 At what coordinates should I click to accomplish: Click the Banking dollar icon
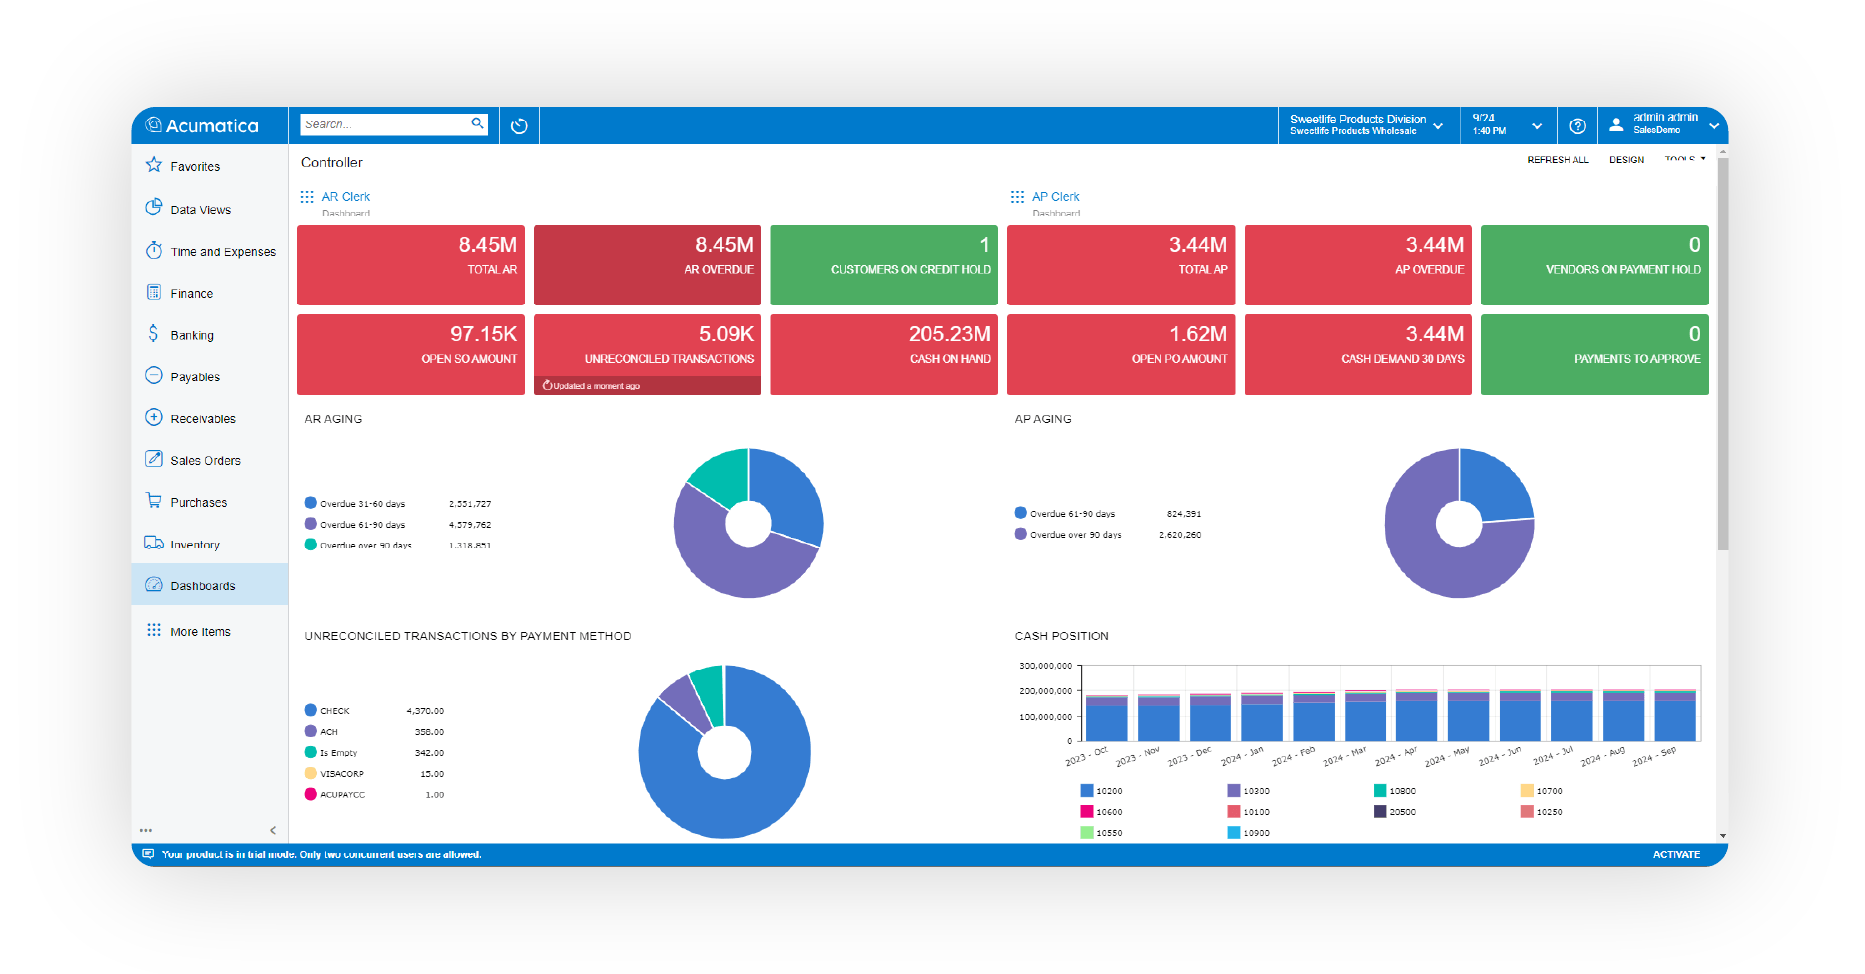click(153, 333)
